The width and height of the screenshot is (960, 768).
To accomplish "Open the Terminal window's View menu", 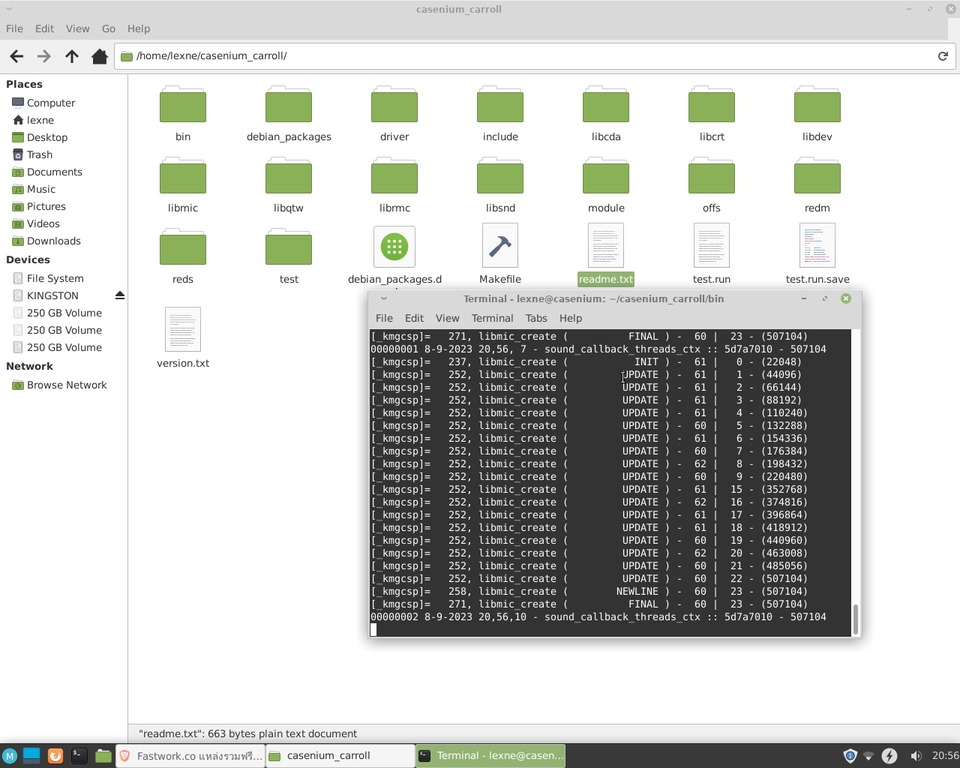I will [x=447, y=318].
